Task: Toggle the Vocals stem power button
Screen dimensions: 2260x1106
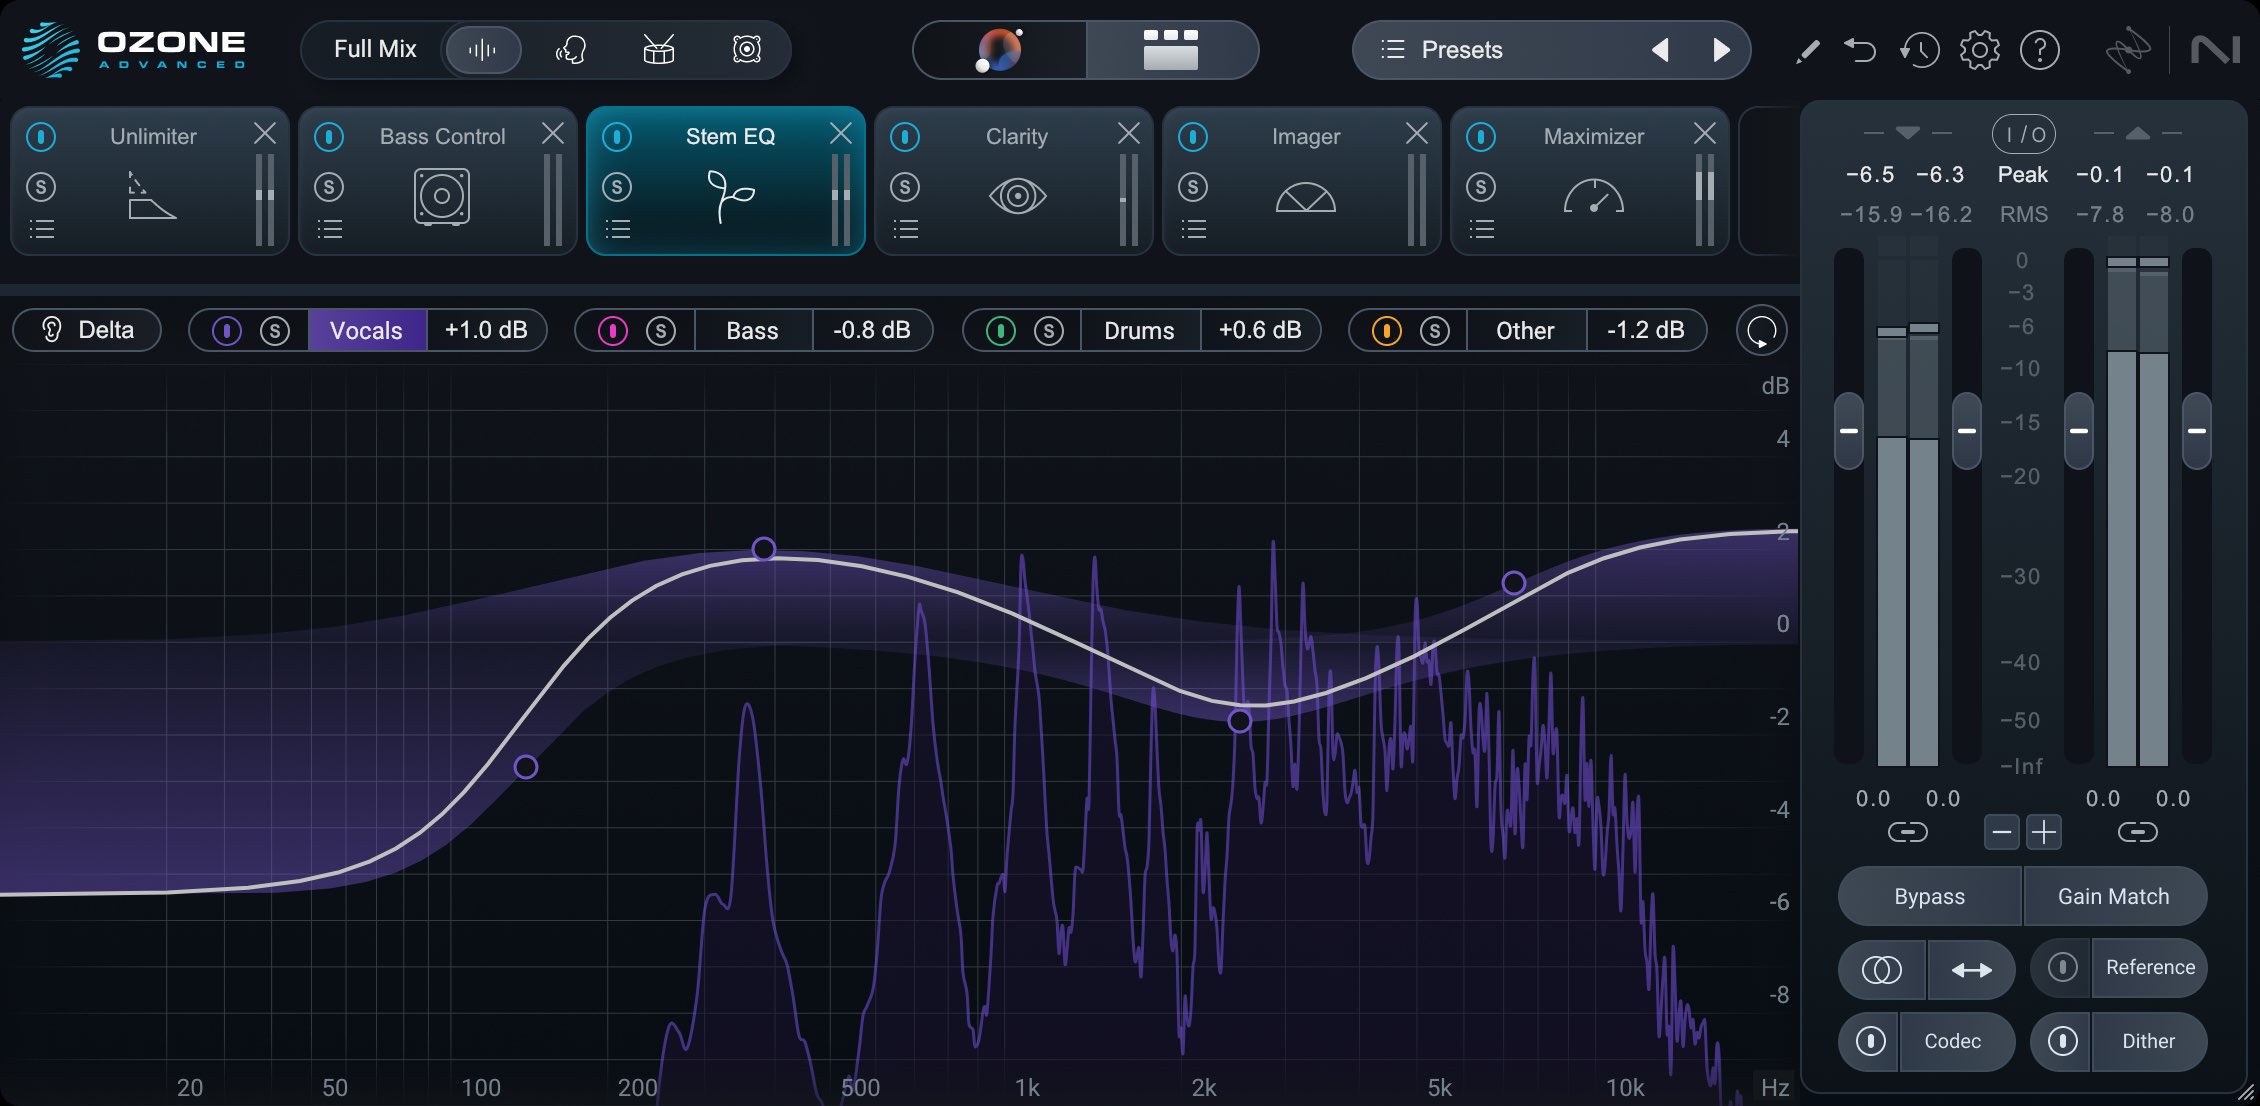Action: tap(225, 330)
